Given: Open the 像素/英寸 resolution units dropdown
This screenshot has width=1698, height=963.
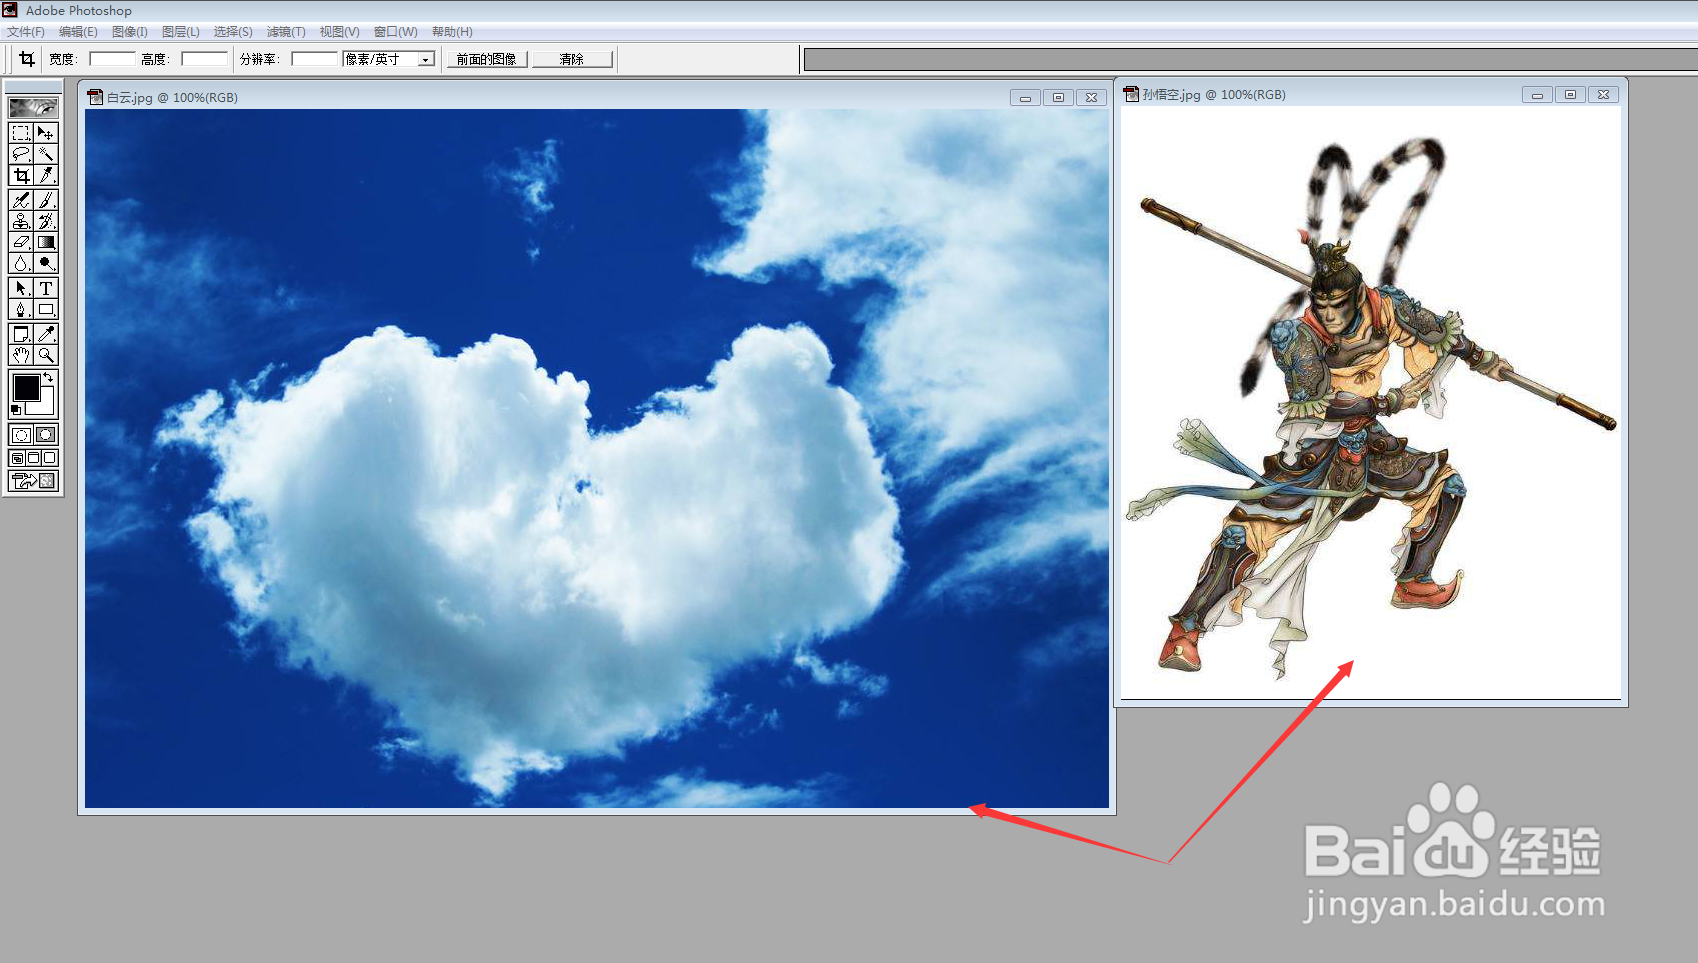Looking at the screenshot, I should click(x=426, y=59).
